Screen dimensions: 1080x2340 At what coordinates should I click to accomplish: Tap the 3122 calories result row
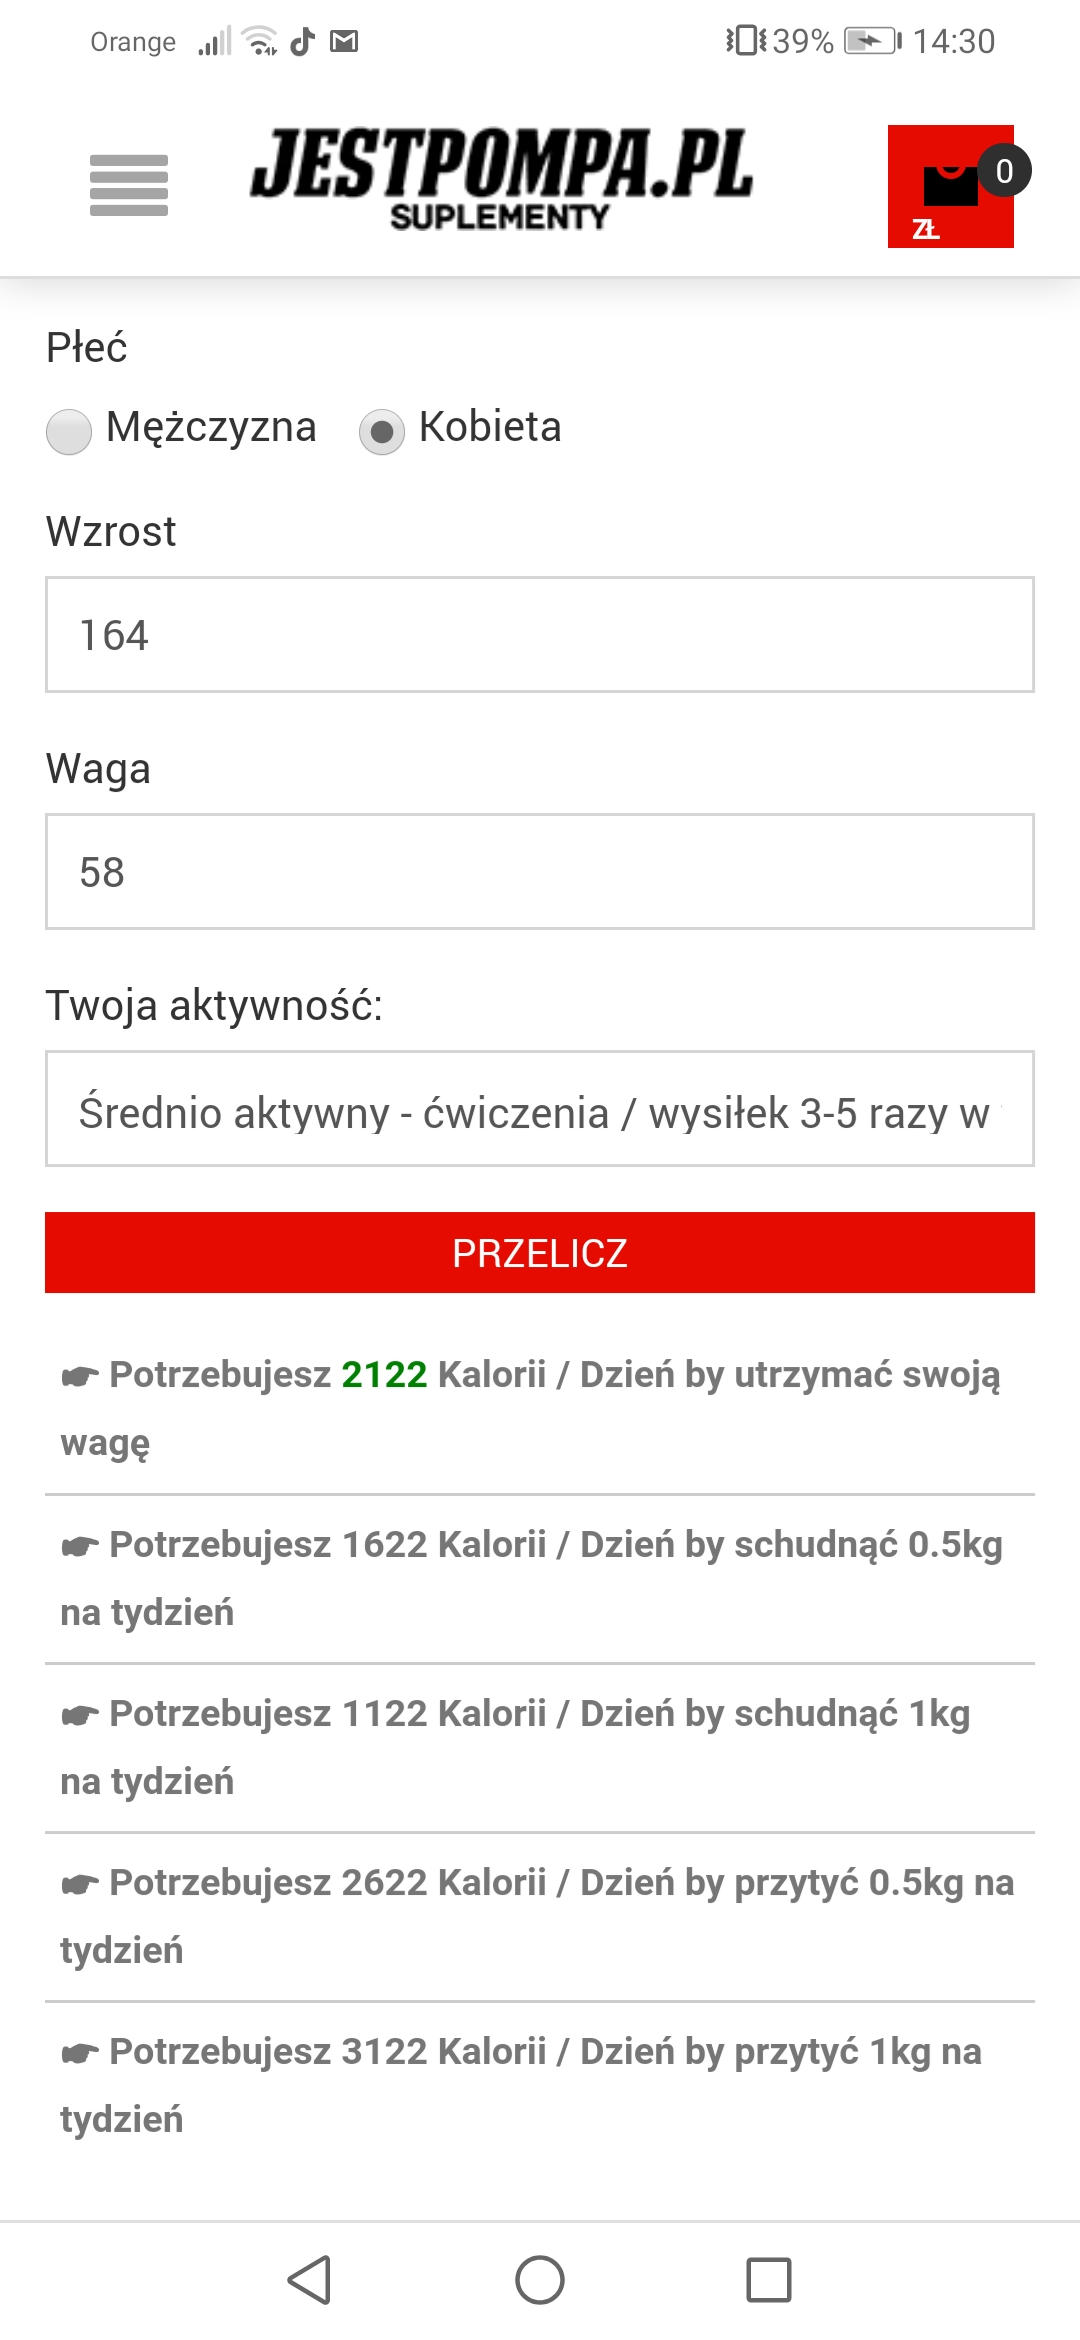(522, 2085)
